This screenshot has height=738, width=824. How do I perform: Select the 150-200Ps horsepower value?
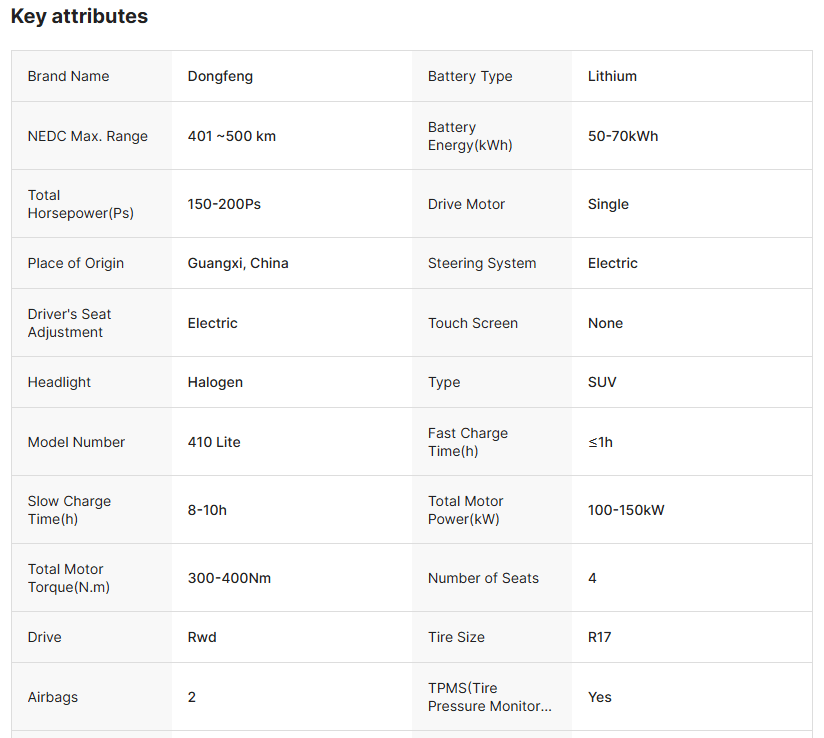(224, 204)
